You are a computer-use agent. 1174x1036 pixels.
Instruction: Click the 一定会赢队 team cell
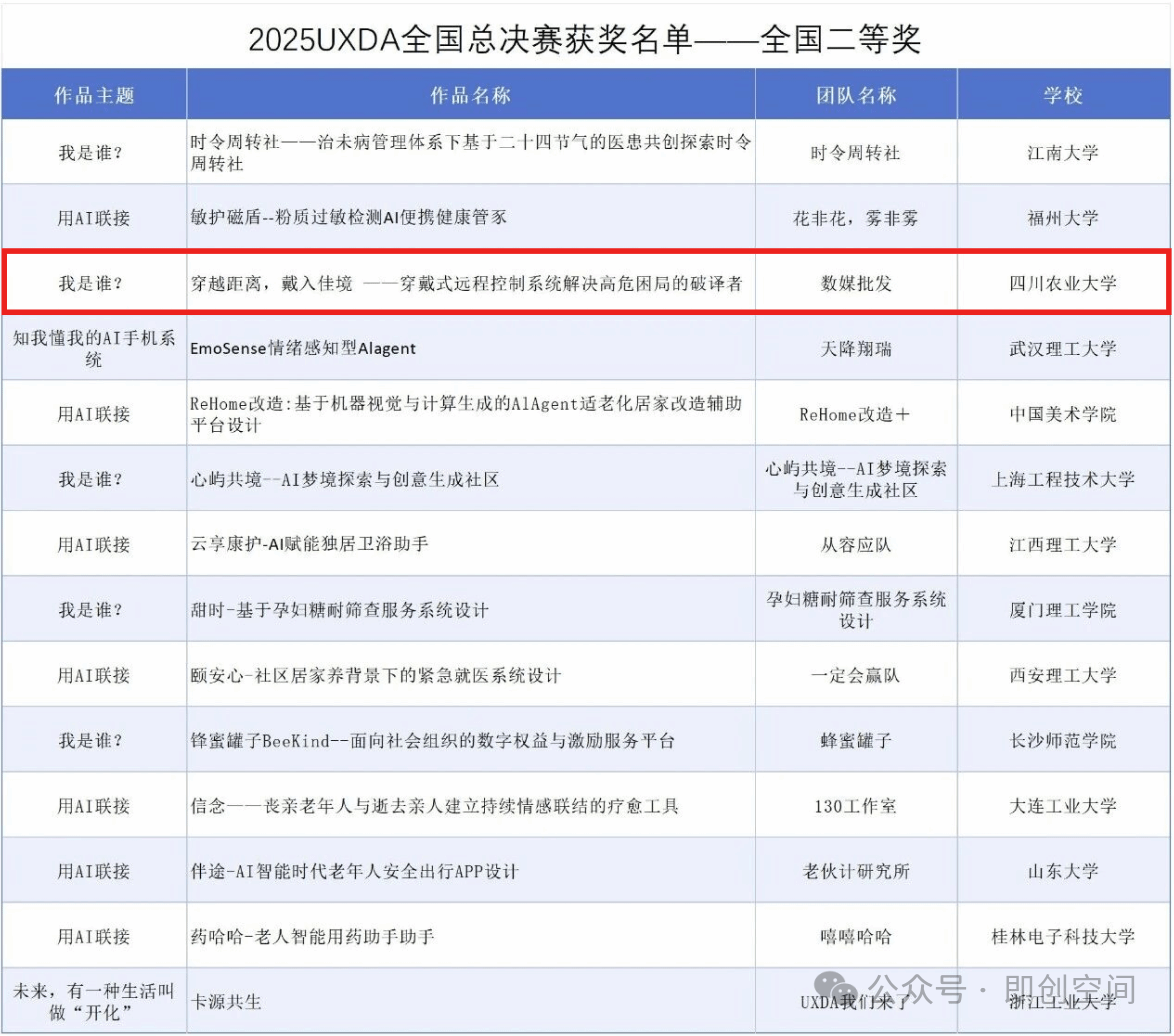[x=856, y=676]
